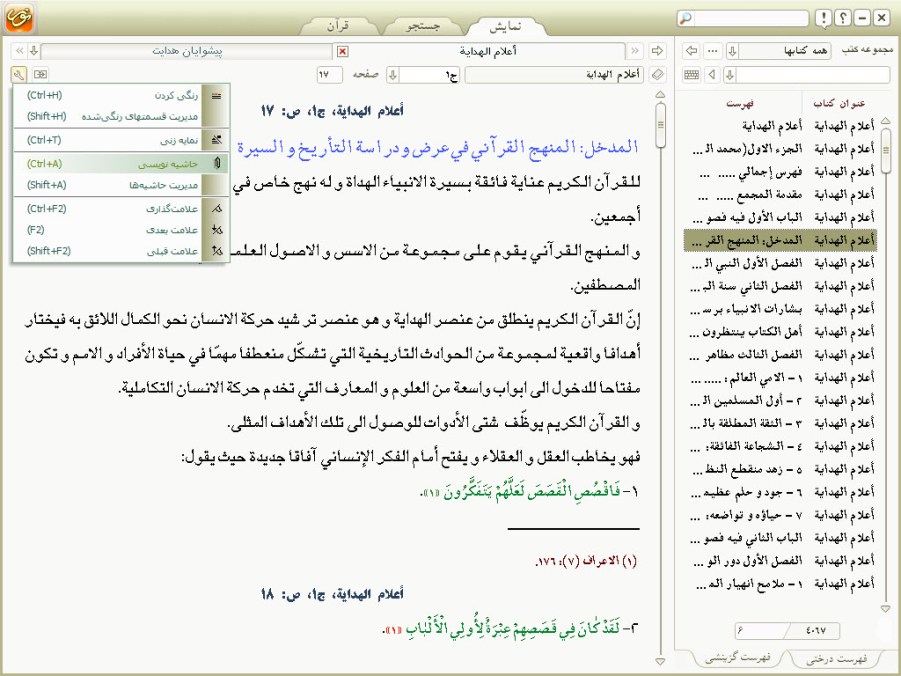Click the boxed-arrow icon beside the wrench
The image size is (901, 676).
[x=40, y=74]
